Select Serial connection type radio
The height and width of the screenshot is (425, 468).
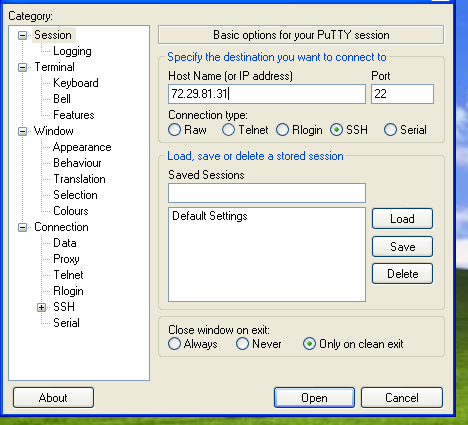point(390,130)
